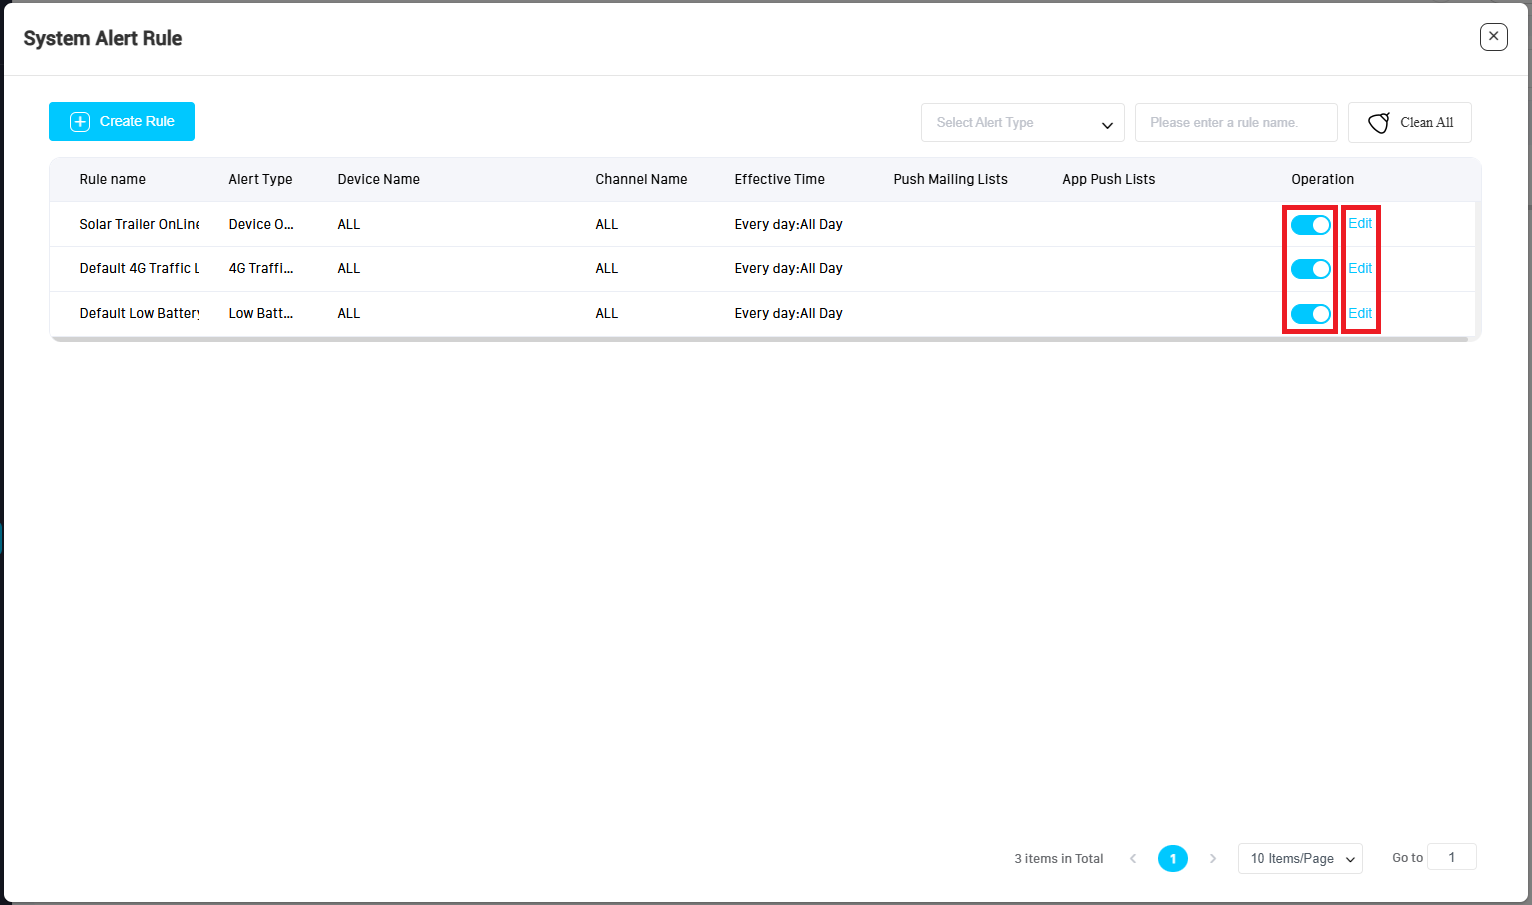
Task: Select page 1 in pagination
Action: pyautogui.click(x=1173, y=858)
